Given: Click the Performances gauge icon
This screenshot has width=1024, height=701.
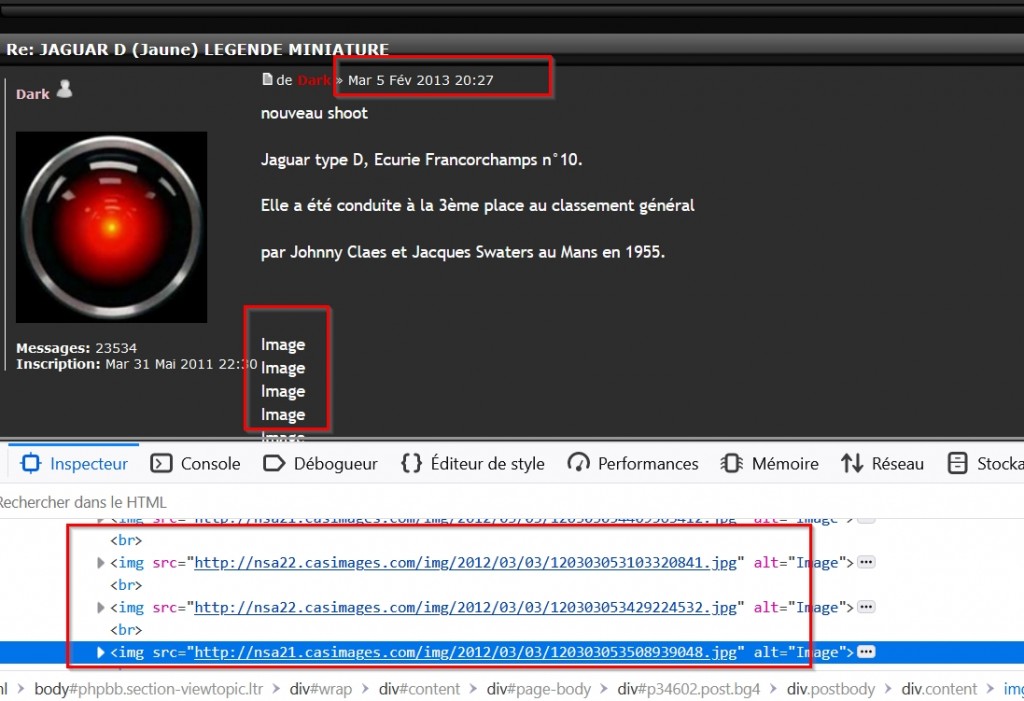Looking at the screenshot, I should click(578, 463).
